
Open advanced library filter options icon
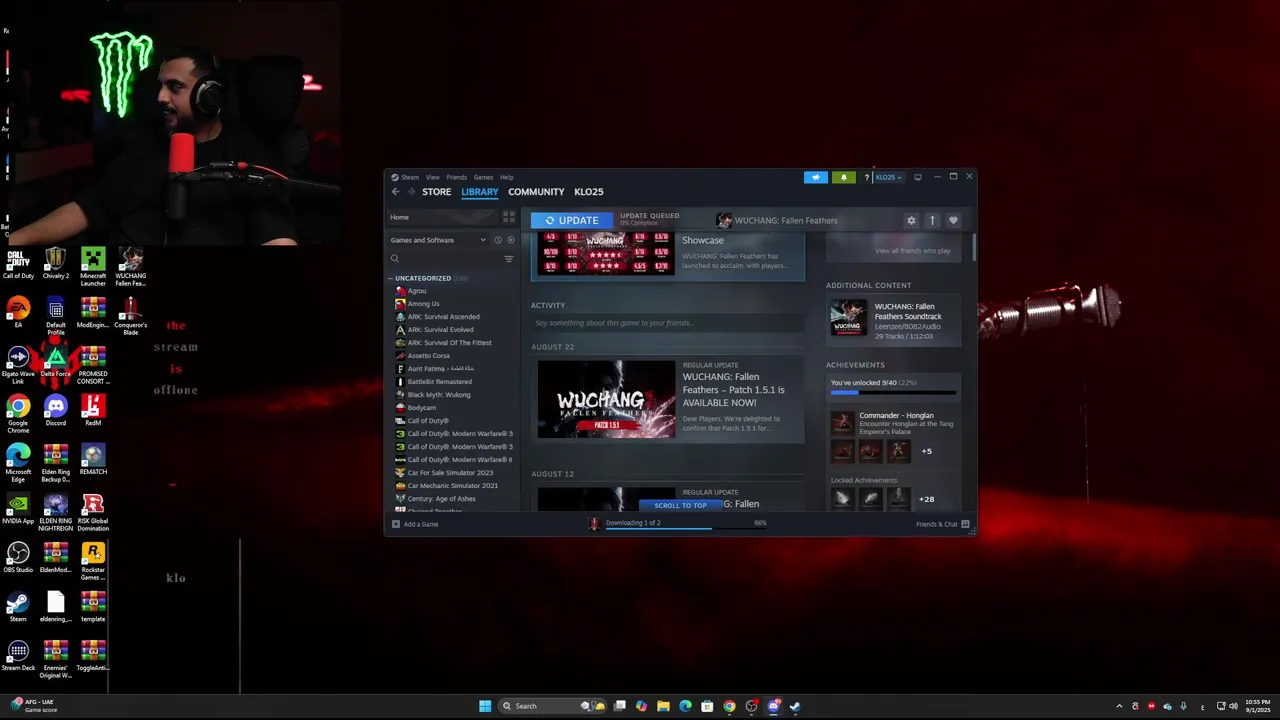(509, 259)
